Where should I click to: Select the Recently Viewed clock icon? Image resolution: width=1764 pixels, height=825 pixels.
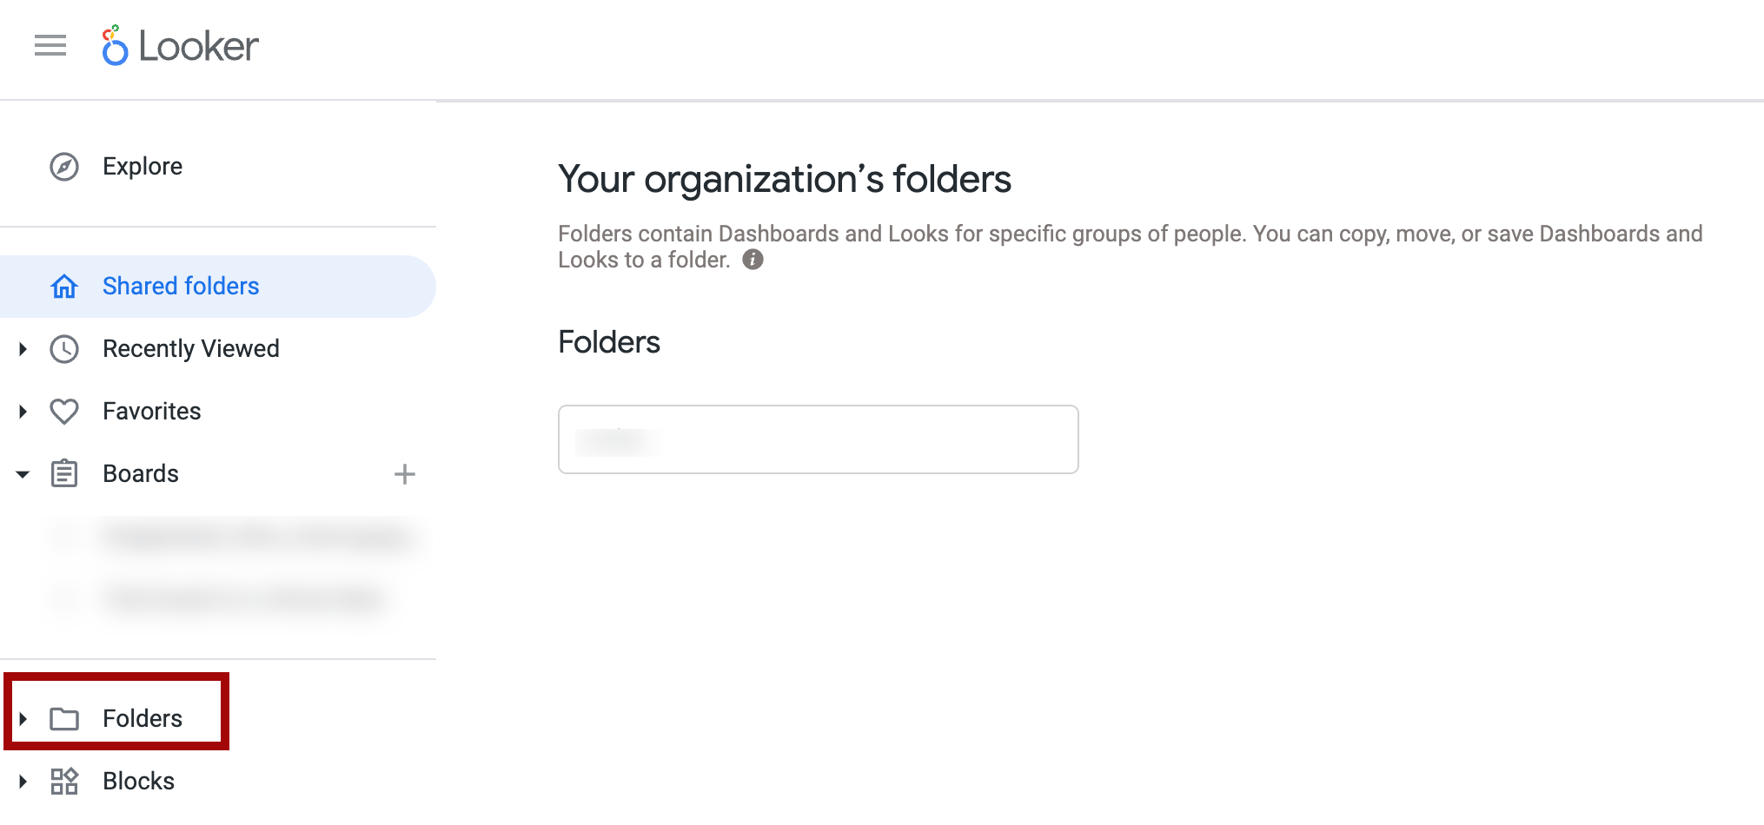(64, 348)
